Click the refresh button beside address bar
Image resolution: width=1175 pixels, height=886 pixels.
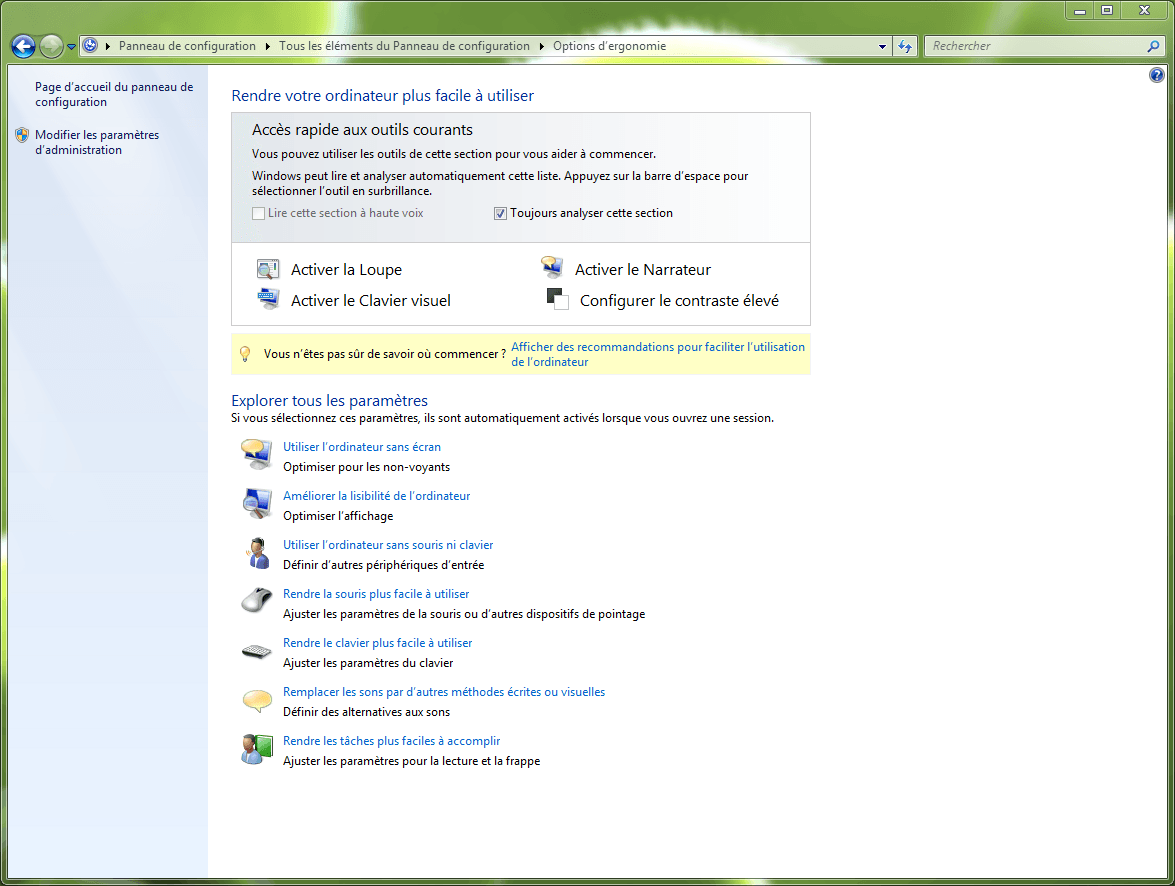(x=905, y=46)
